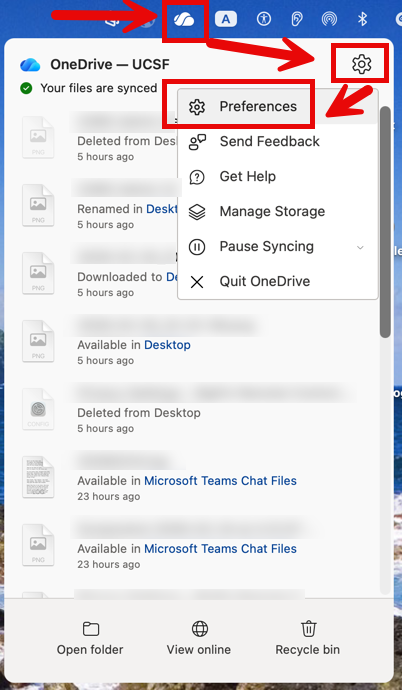Open the Recycle bin button
402x690 pixels.
coord(307,639)
